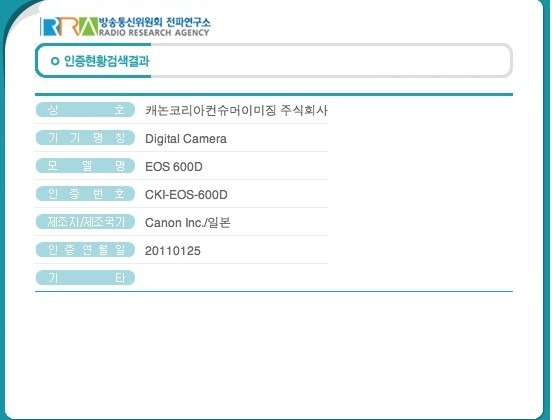Click the circle bullet before 인증현황검색결과
Viewport: 552px width, 420px height.
tap(55, 61)
